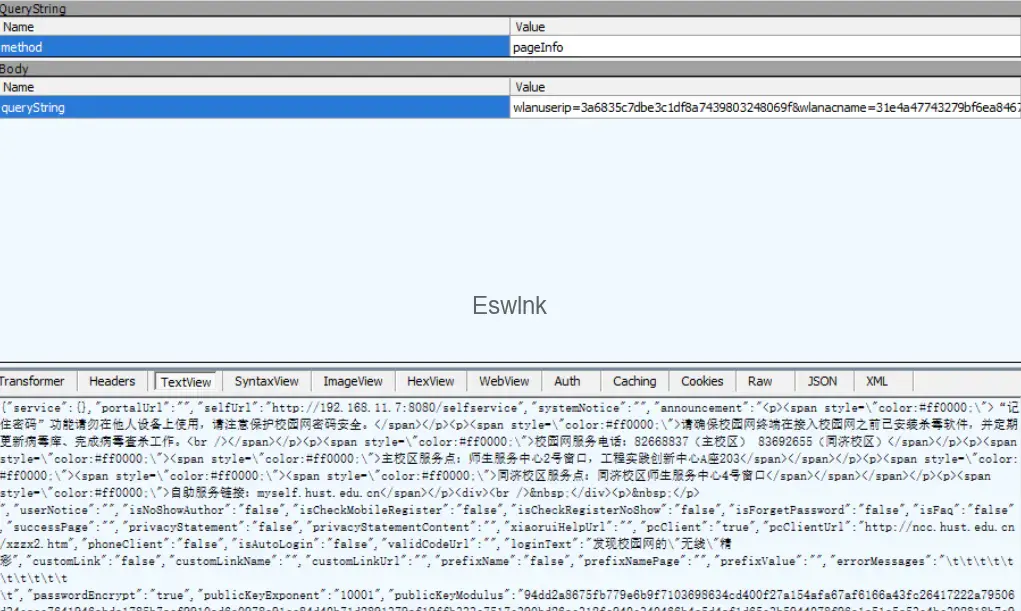The width and height of the screenshot is (1021, 611).
Task: Open the Auth tab
Action: [x=567, y=381]
